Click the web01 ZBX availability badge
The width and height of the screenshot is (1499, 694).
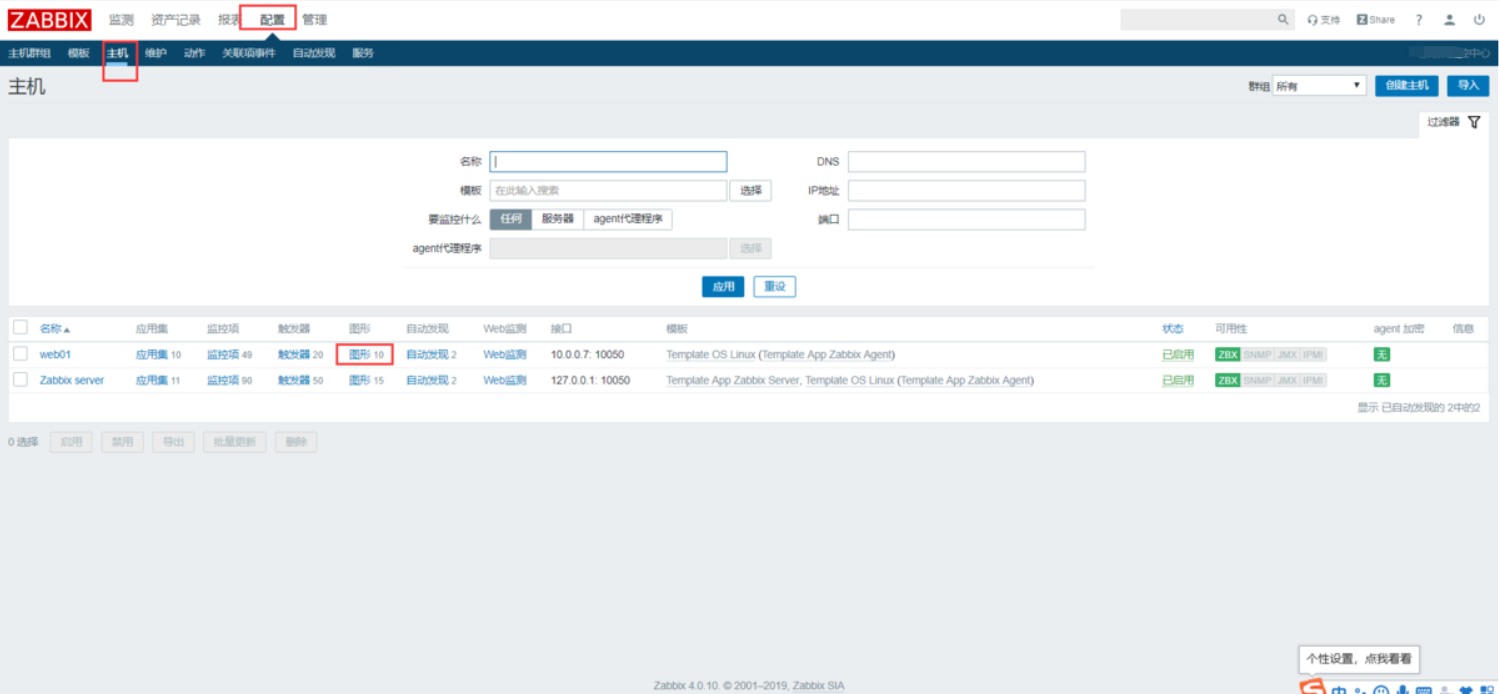pos(1227,355)
